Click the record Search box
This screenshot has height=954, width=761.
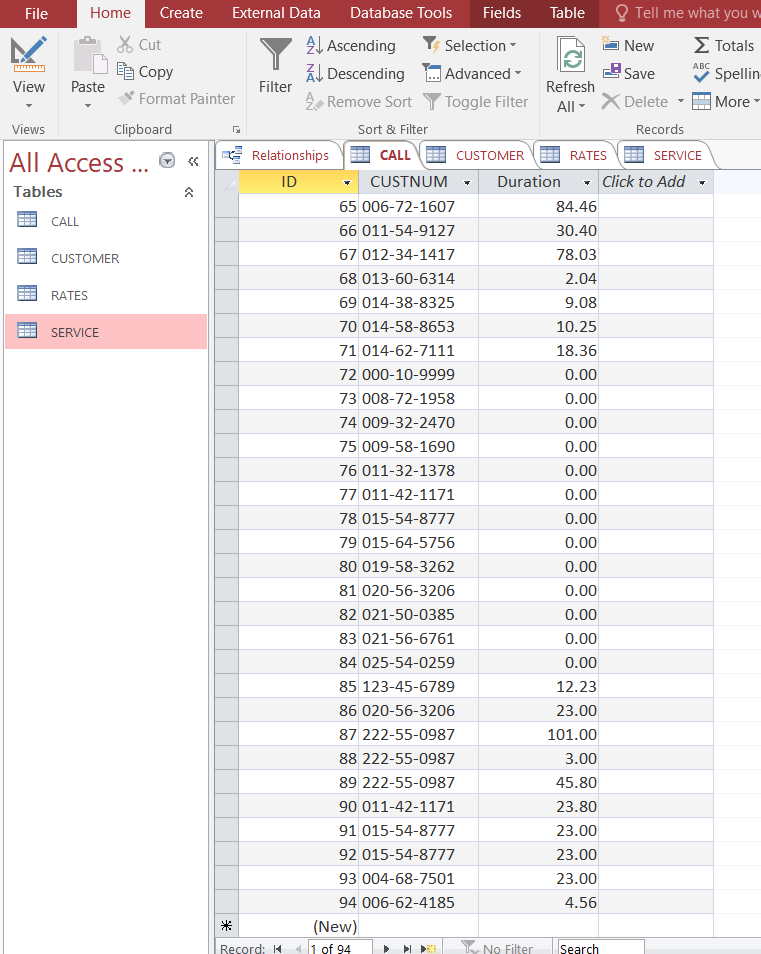[x=600, y=948]
